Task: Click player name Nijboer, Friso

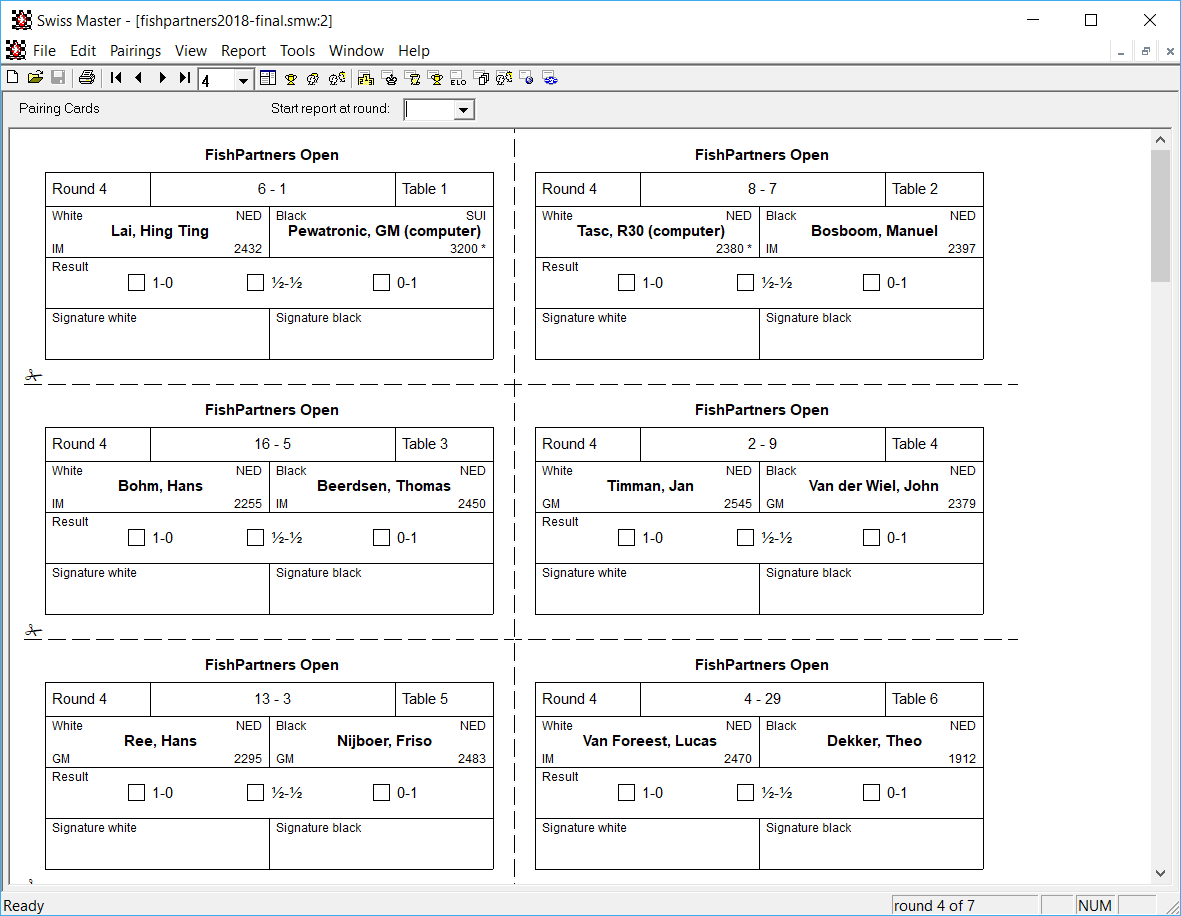Action: point(384,740)
